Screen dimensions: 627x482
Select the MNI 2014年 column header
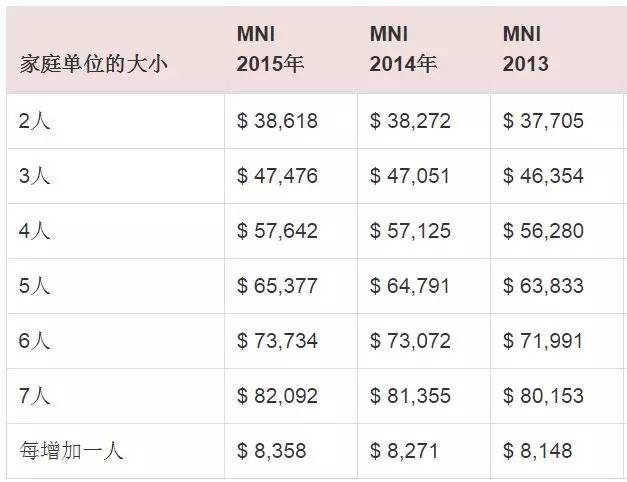tap(403, 49)
